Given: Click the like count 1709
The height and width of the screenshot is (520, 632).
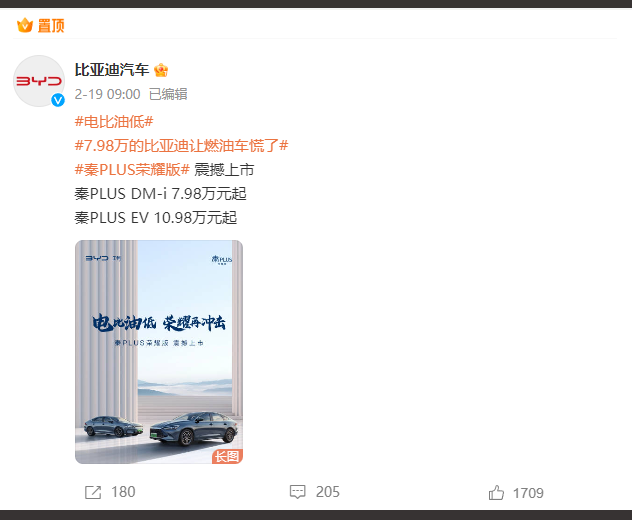Looking at the screenshot, I should 528,493.
